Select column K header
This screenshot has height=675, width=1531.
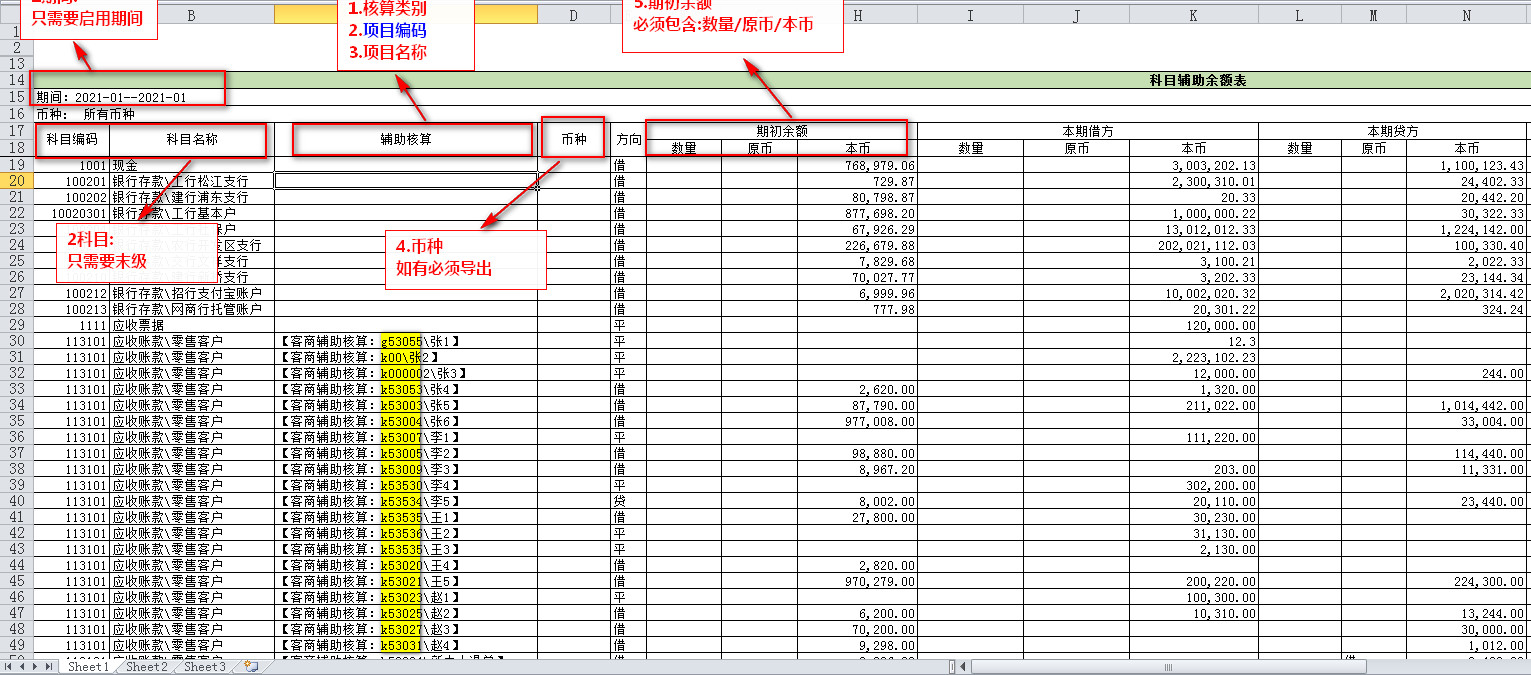coord(1193,16)
